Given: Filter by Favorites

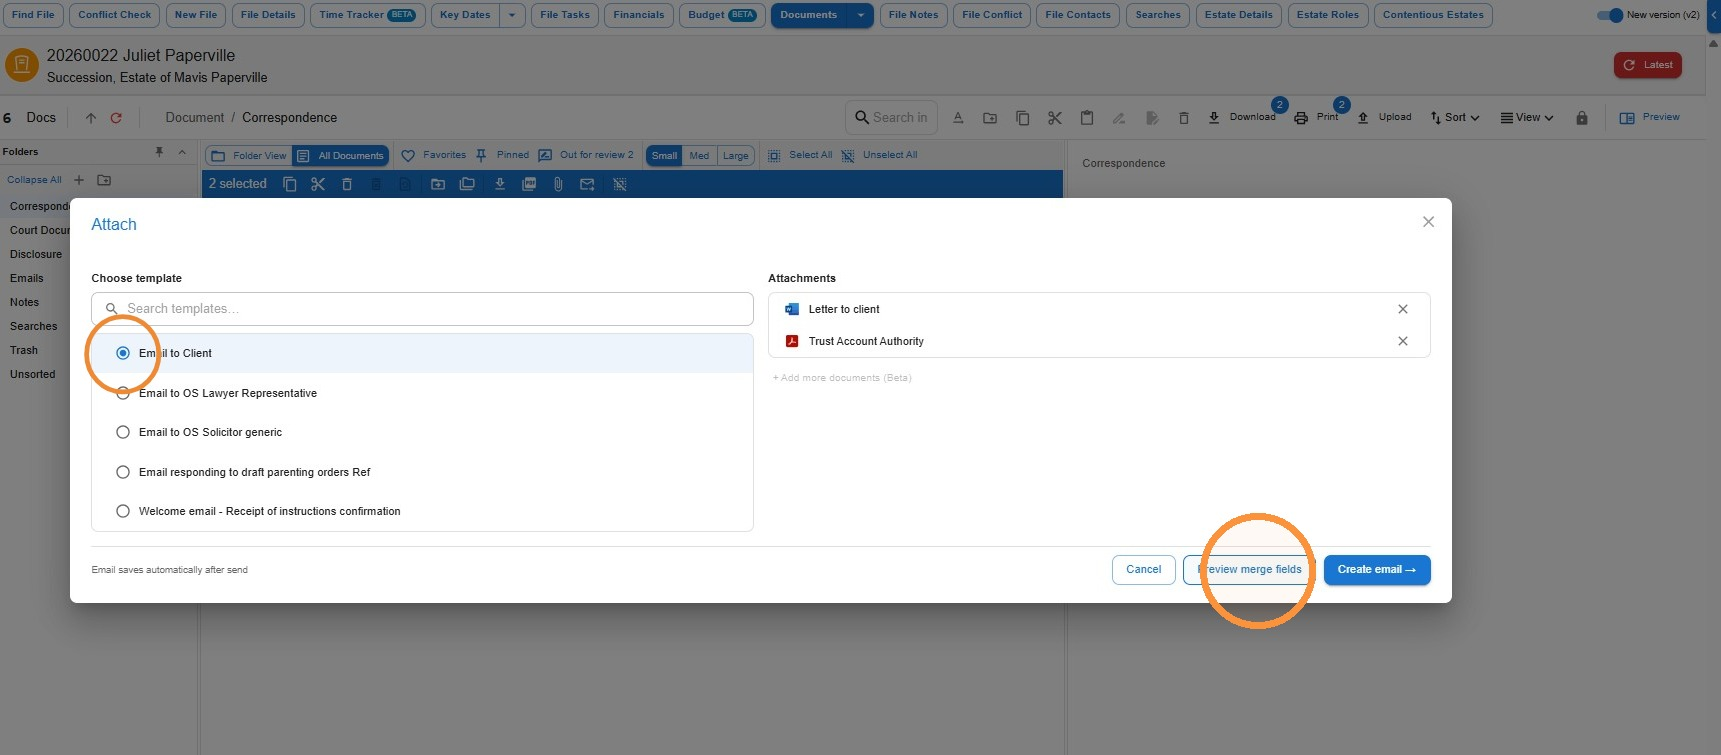Looking at the screenshot, I should pyautogui.click(x=434, y=155).
